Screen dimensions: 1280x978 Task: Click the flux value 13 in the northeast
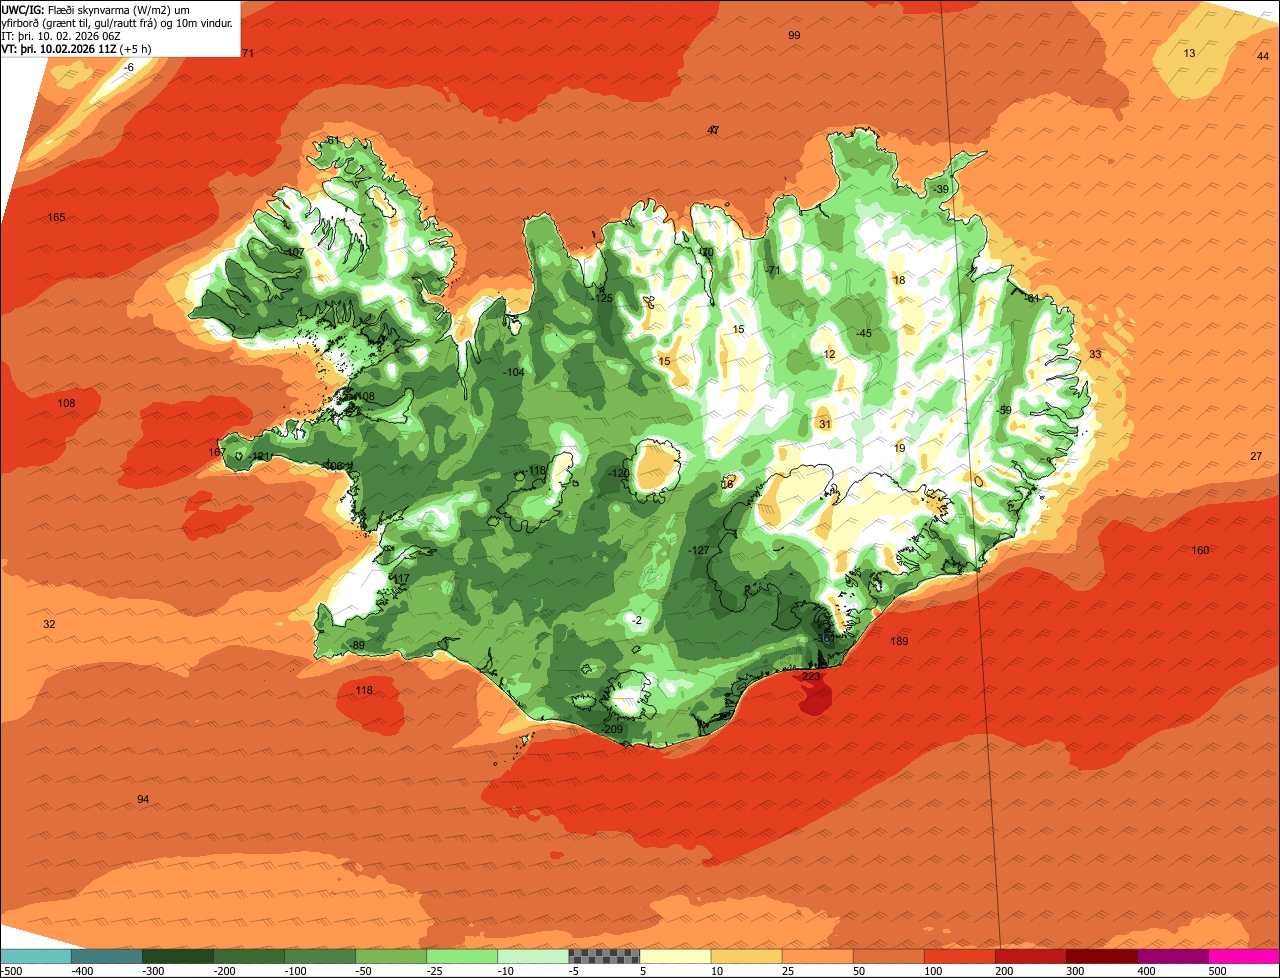1189,53
